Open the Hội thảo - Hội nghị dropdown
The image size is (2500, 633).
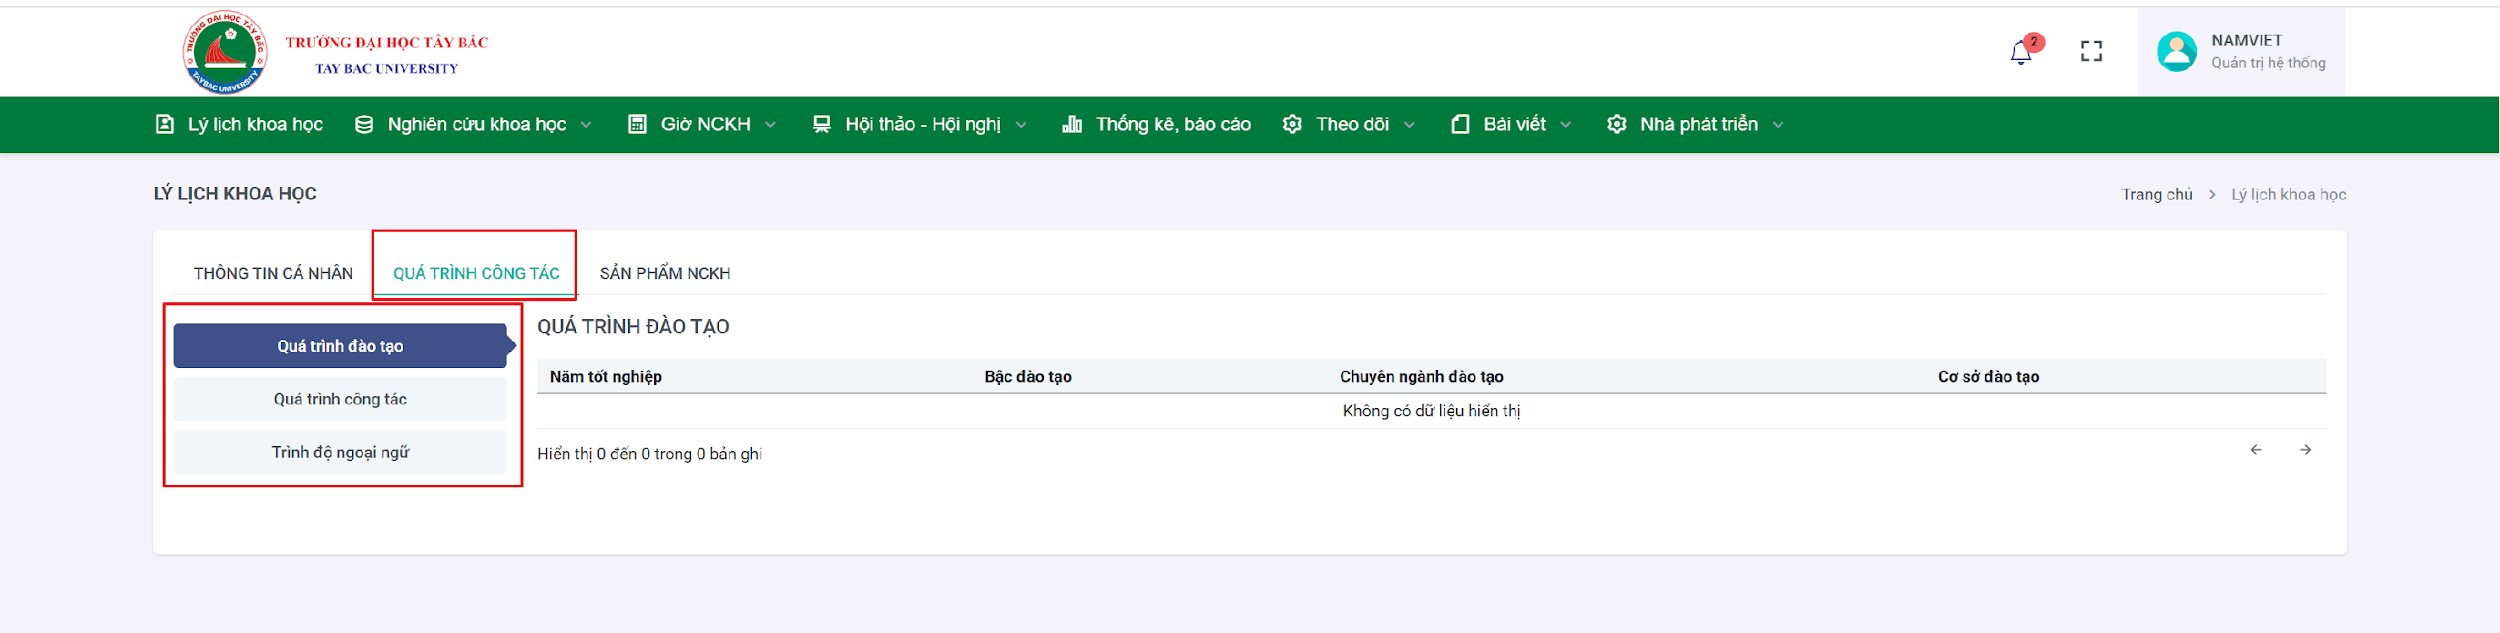pyautogui.click(x=919, y=124)
